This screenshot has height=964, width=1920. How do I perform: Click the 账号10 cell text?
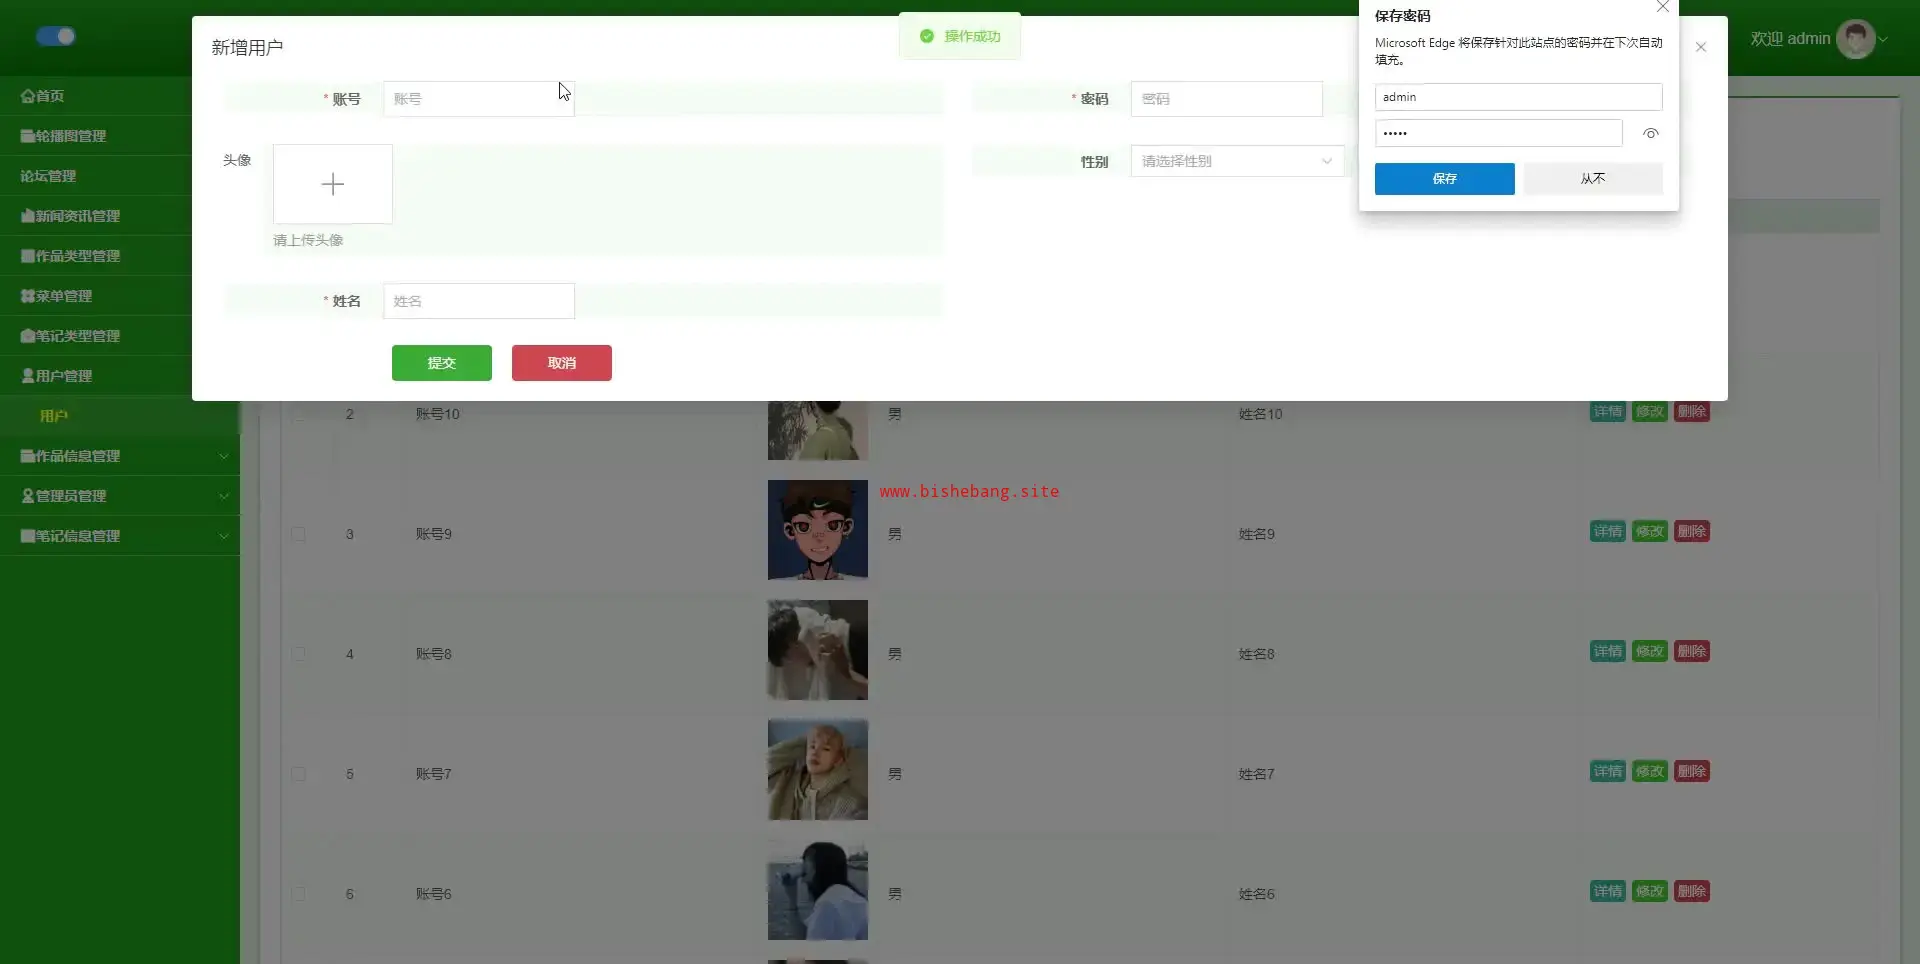pyautogui.click(x=438, y=414)
